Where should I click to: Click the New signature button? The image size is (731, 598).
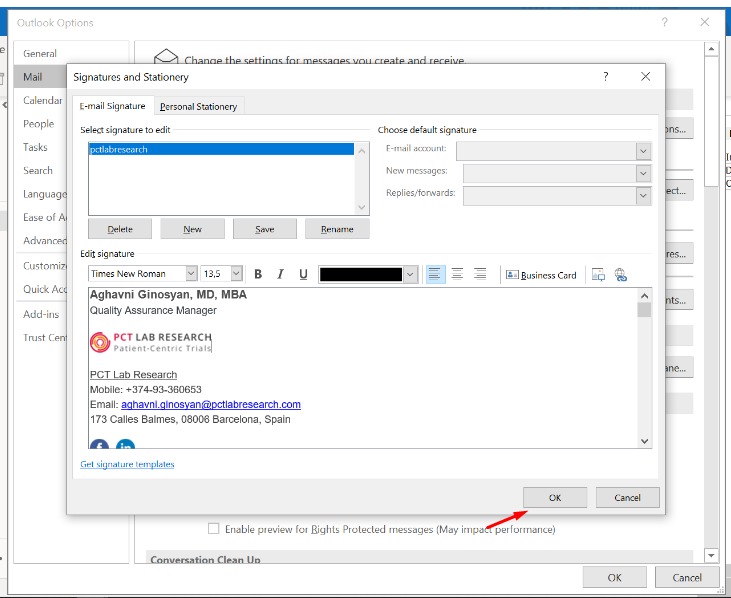[192, 229]
